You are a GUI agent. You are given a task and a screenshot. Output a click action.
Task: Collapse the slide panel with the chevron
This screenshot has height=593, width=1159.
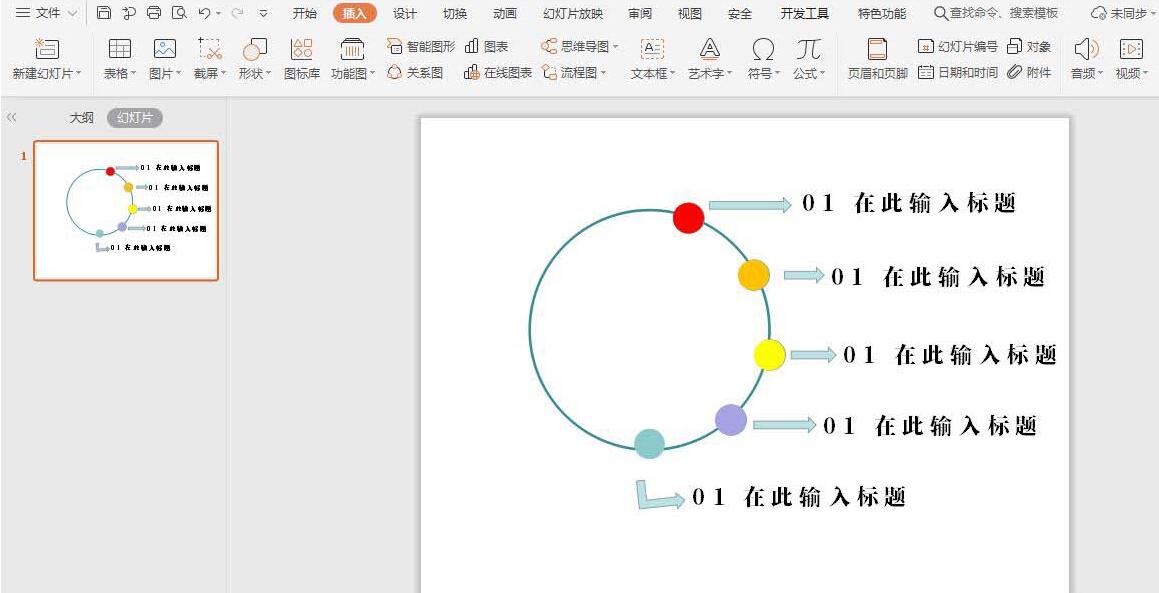(11, 116)
